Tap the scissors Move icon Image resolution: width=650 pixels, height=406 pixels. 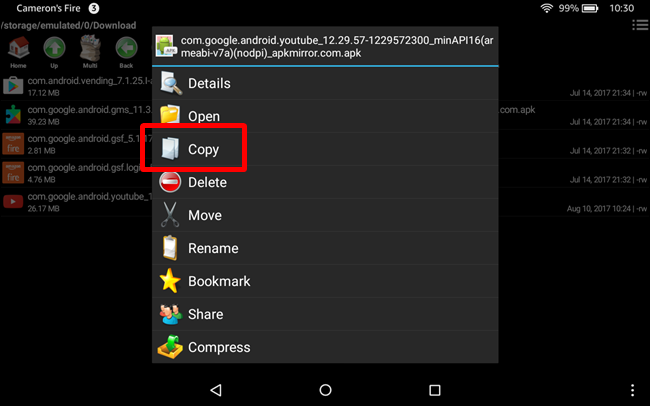tap(170, 215)
